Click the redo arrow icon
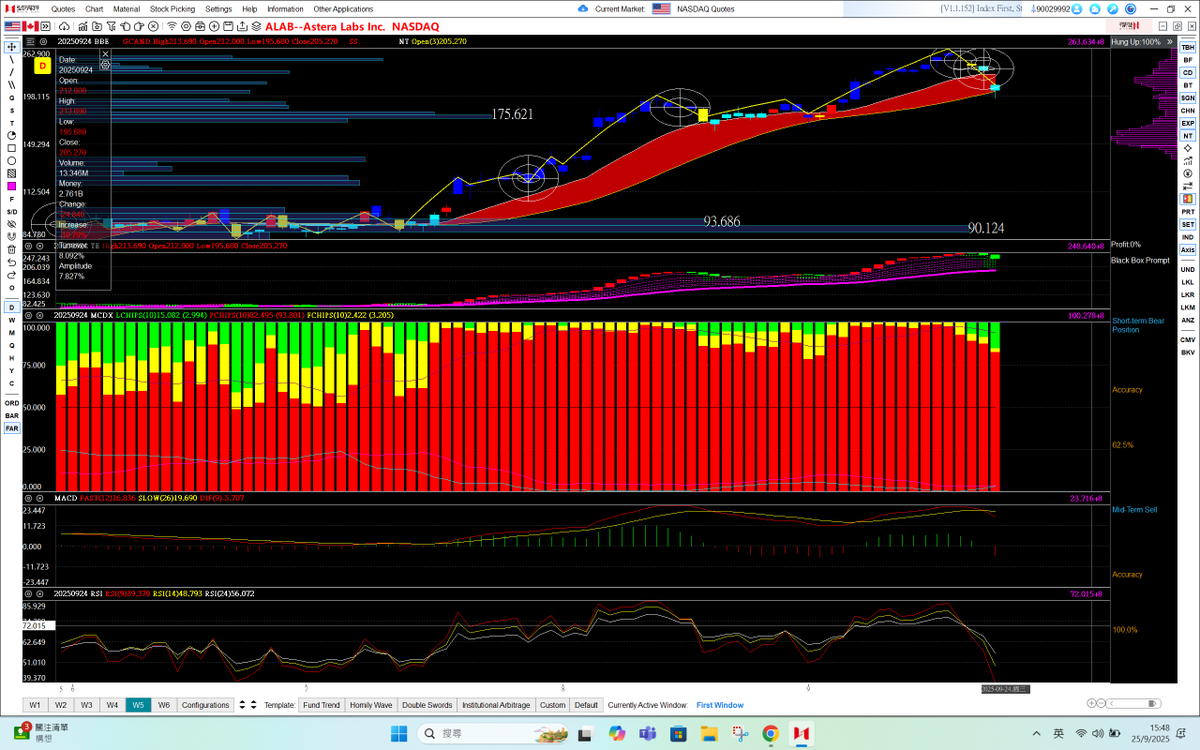 click(x=12, y=277)
